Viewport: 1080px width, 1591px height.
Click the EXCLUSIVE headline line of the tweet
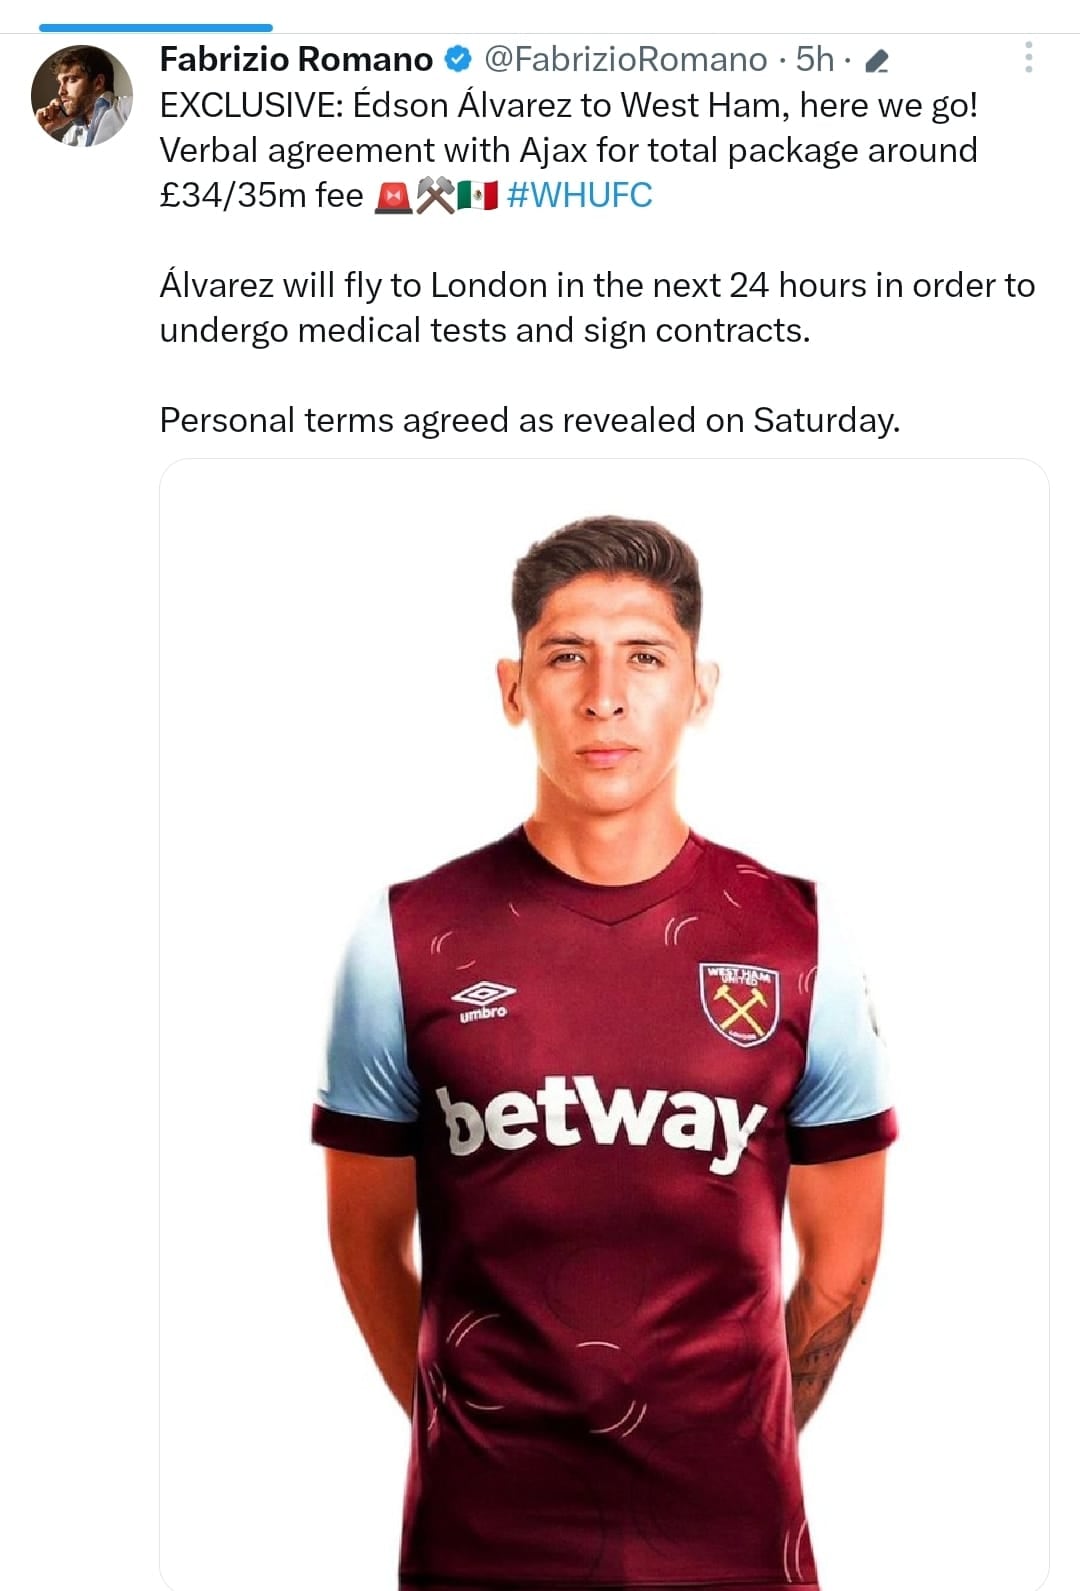click(x=568, y=105)
